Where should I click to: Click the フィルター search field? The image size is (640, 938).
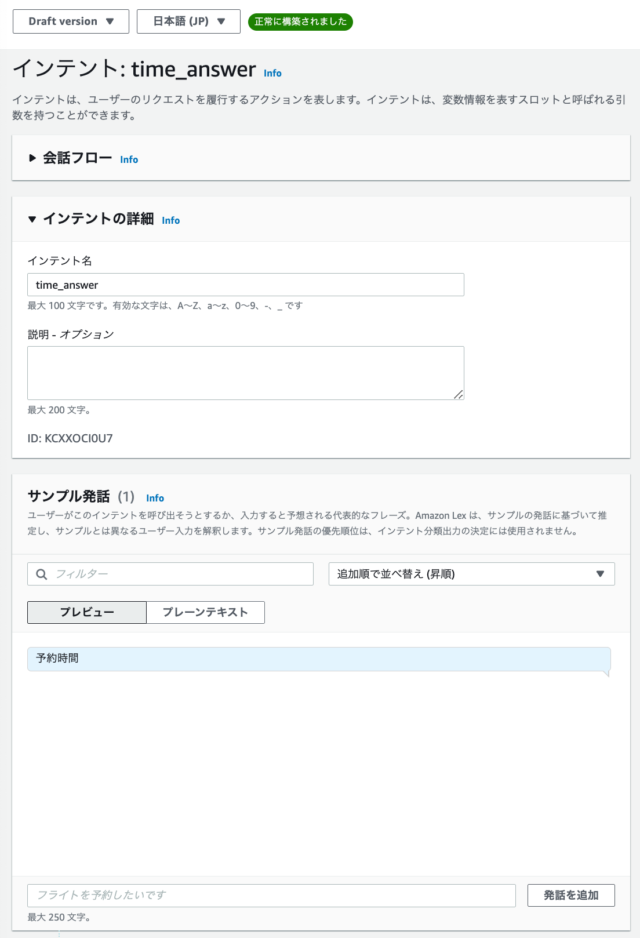click(170, 574)
